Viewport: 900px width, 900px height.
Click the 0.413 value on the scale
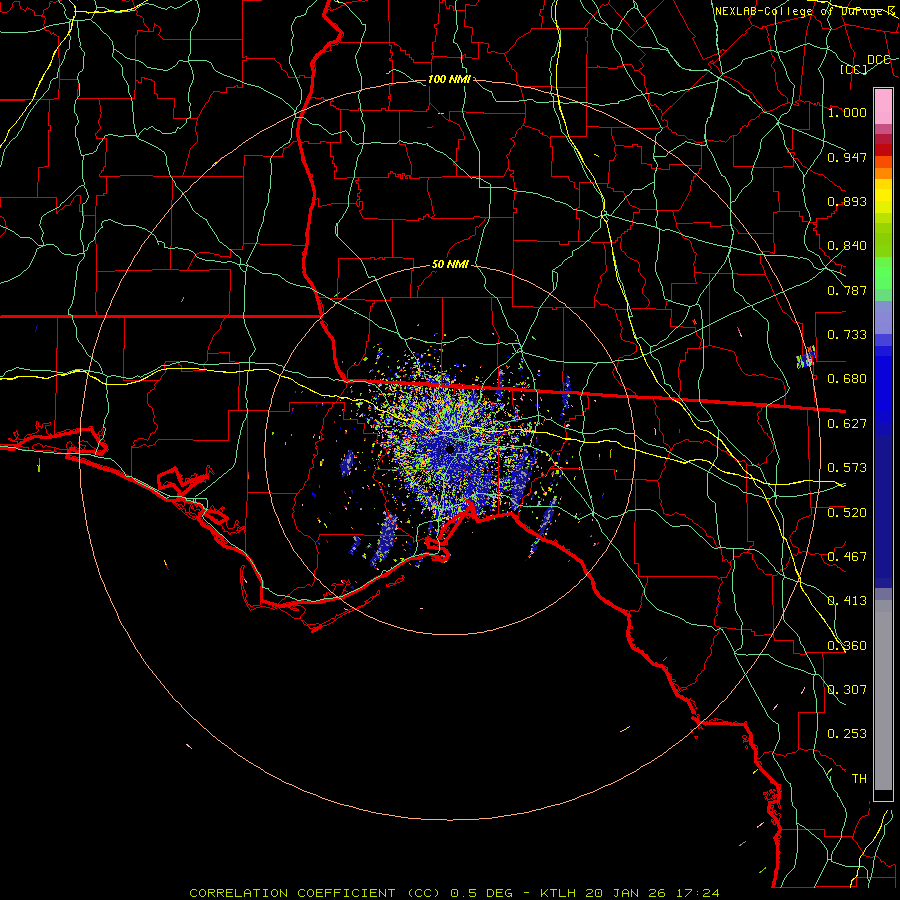click(x=847, y=601)
